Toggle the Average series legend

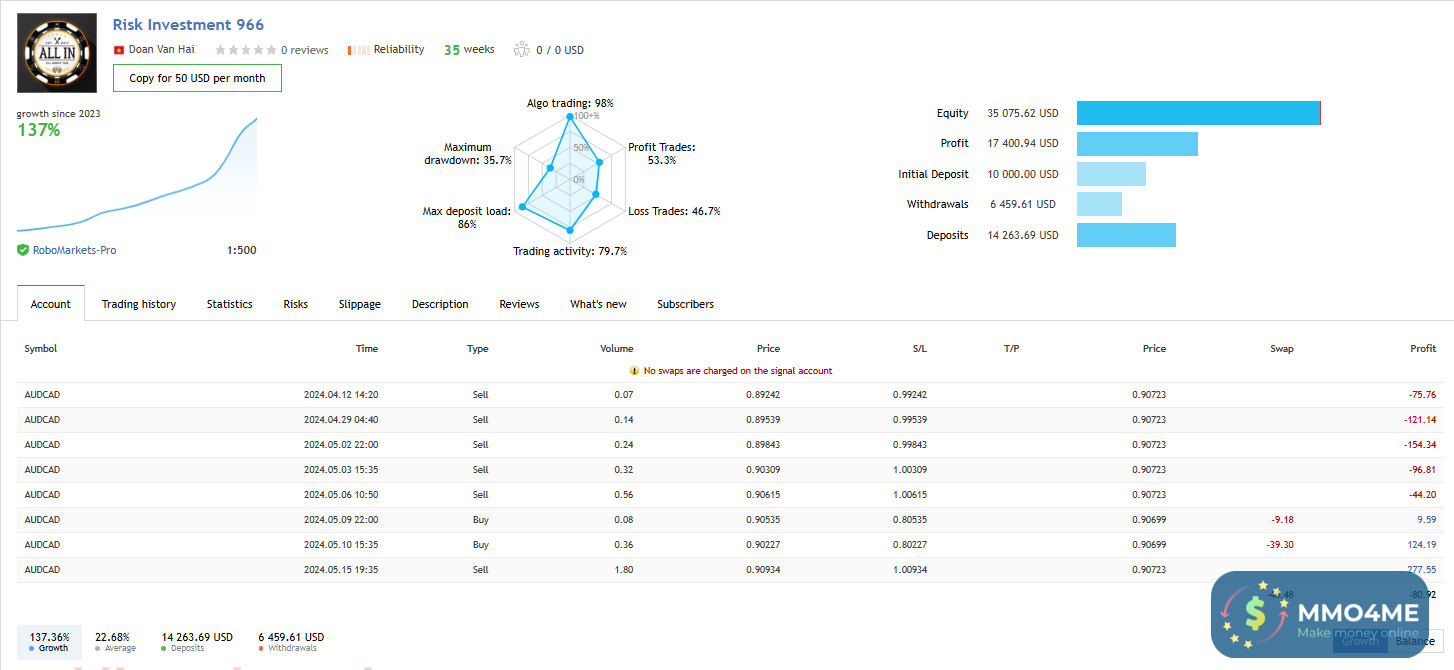(x=113, y=641)
